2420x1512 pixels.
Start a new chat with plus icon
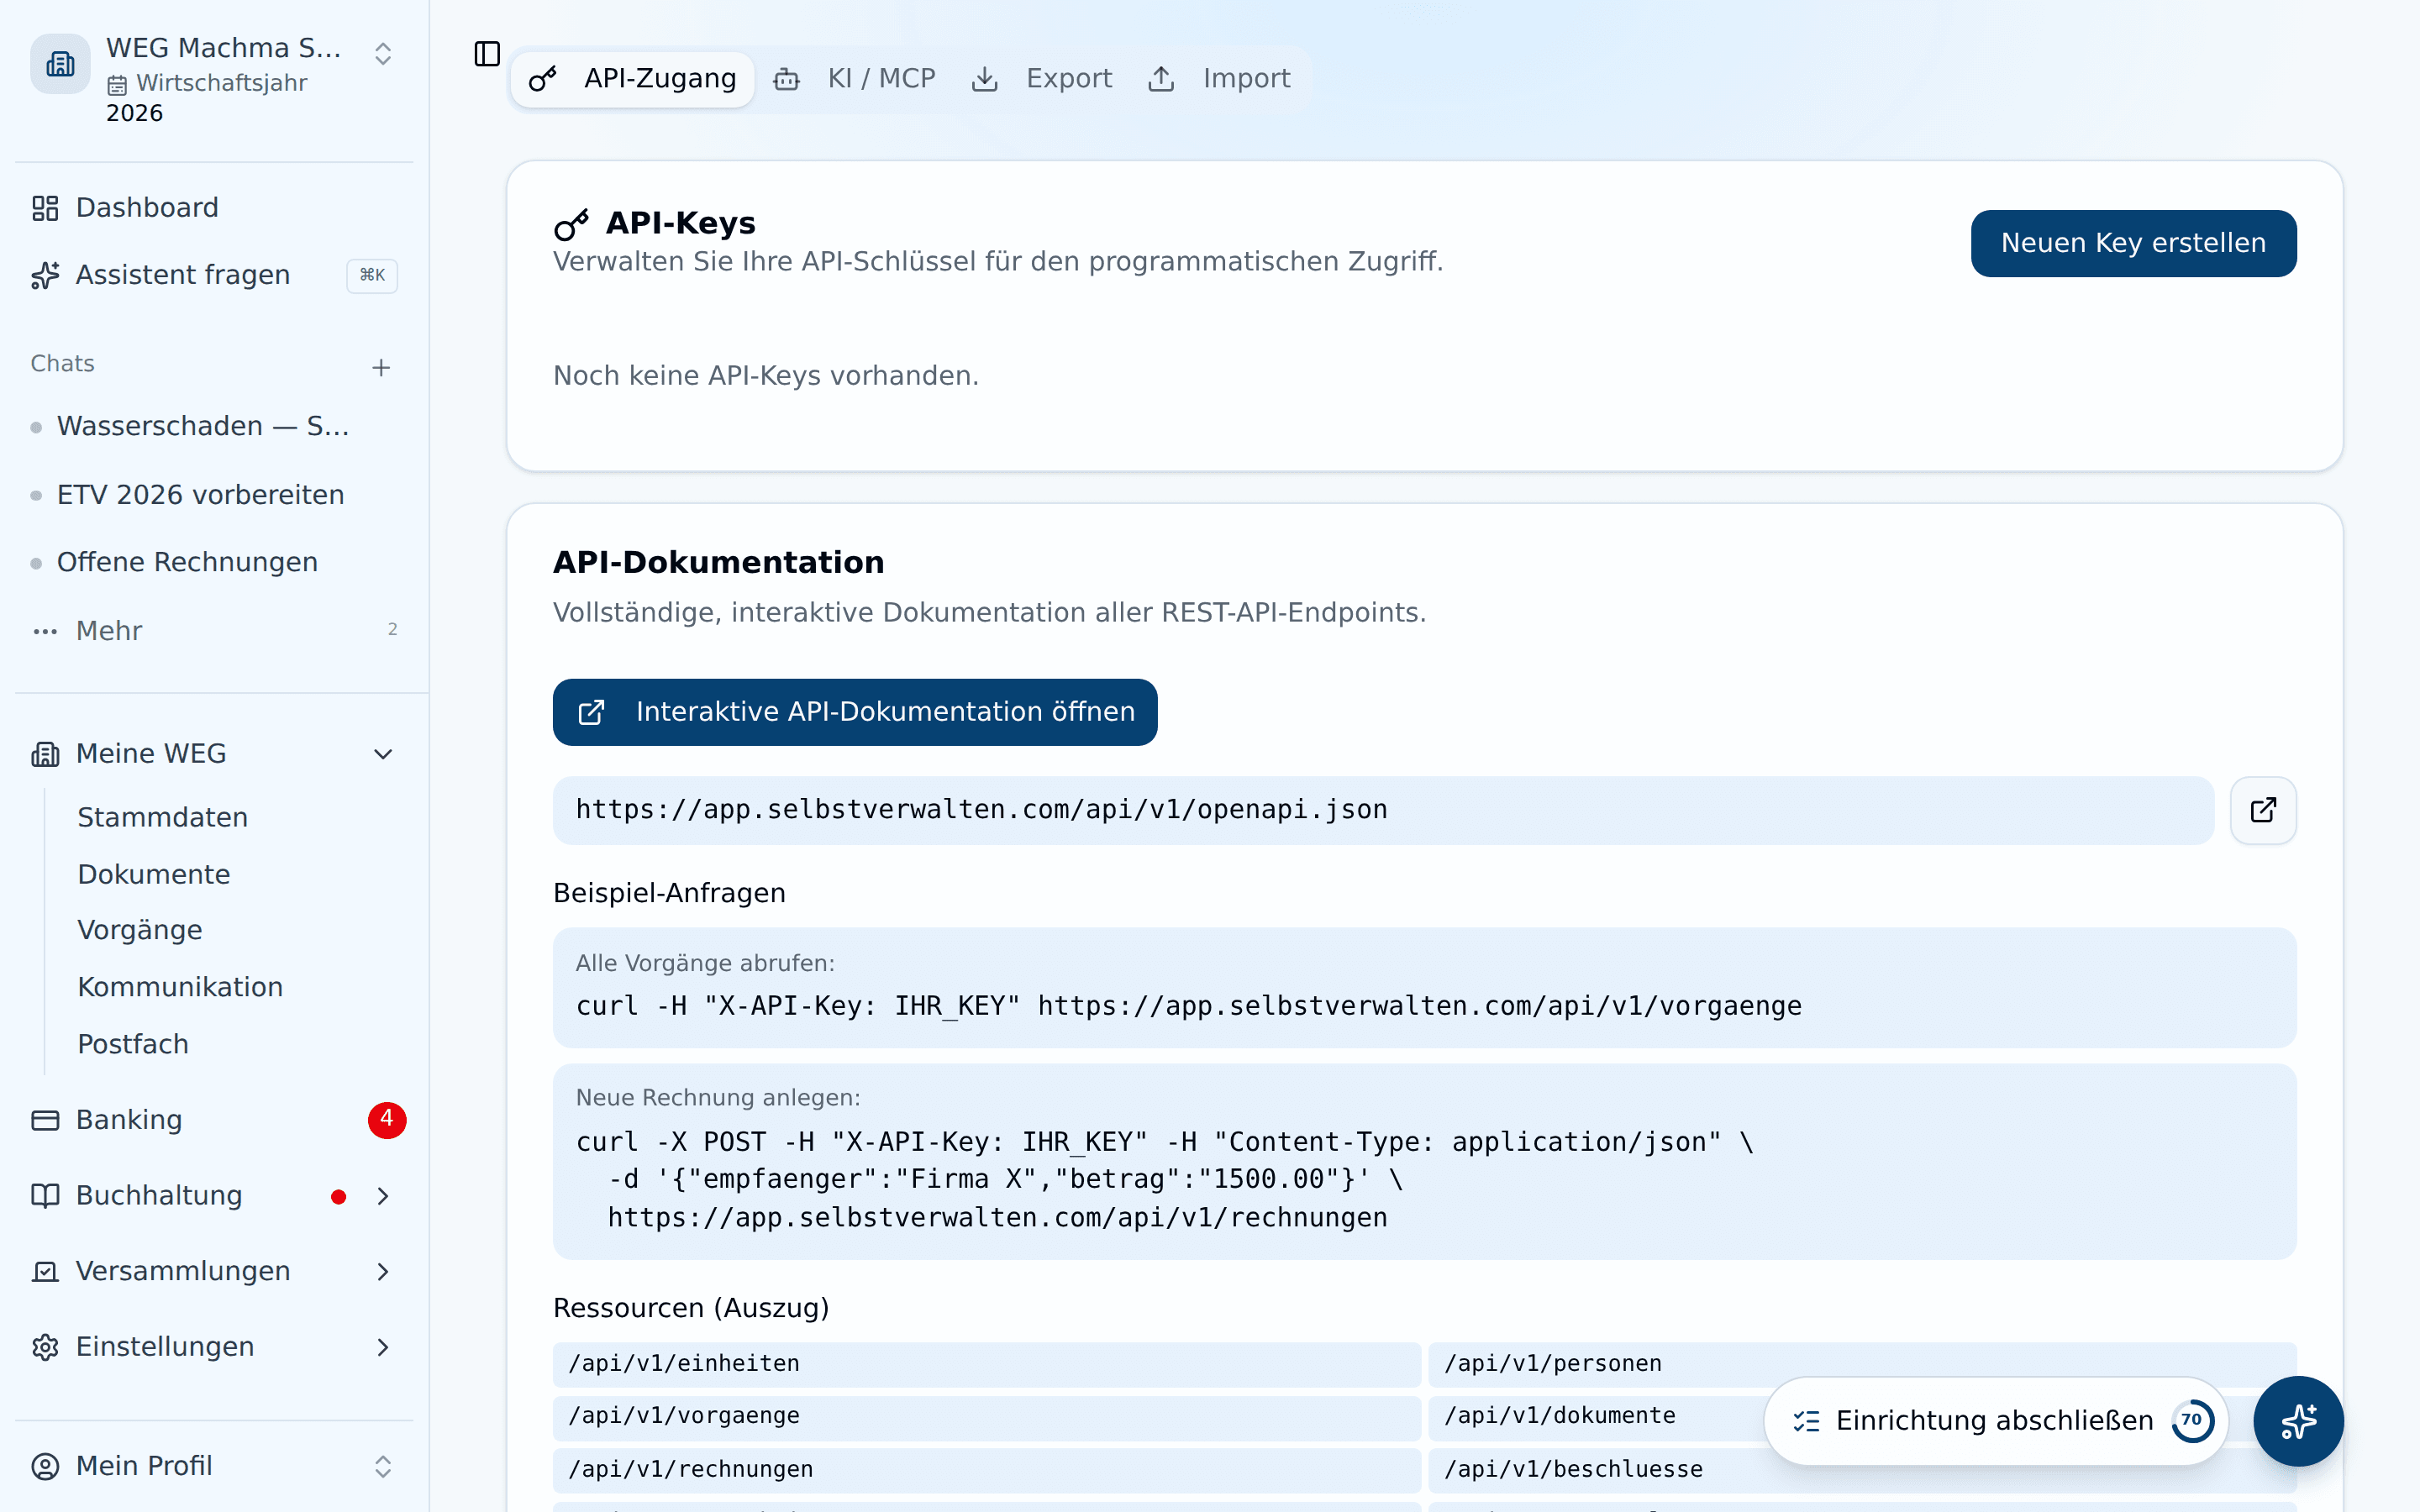(381, 368)
